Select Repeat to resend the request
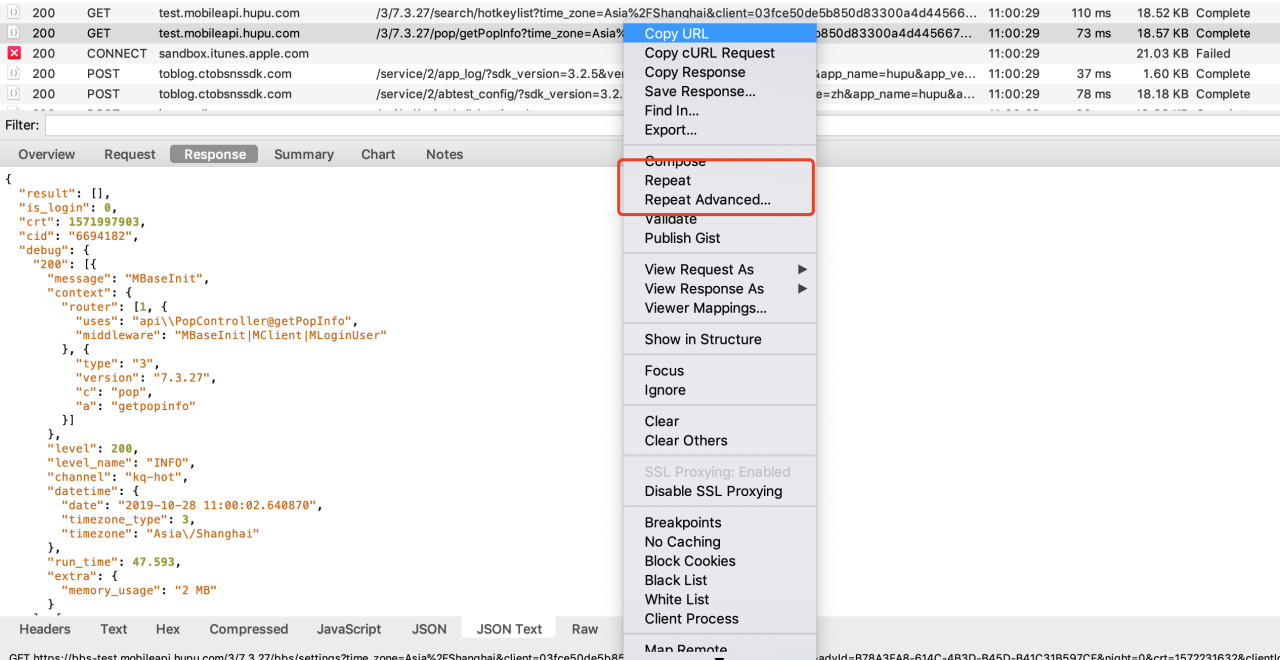This screenshot has width=1280, height=660. [667, 181]
